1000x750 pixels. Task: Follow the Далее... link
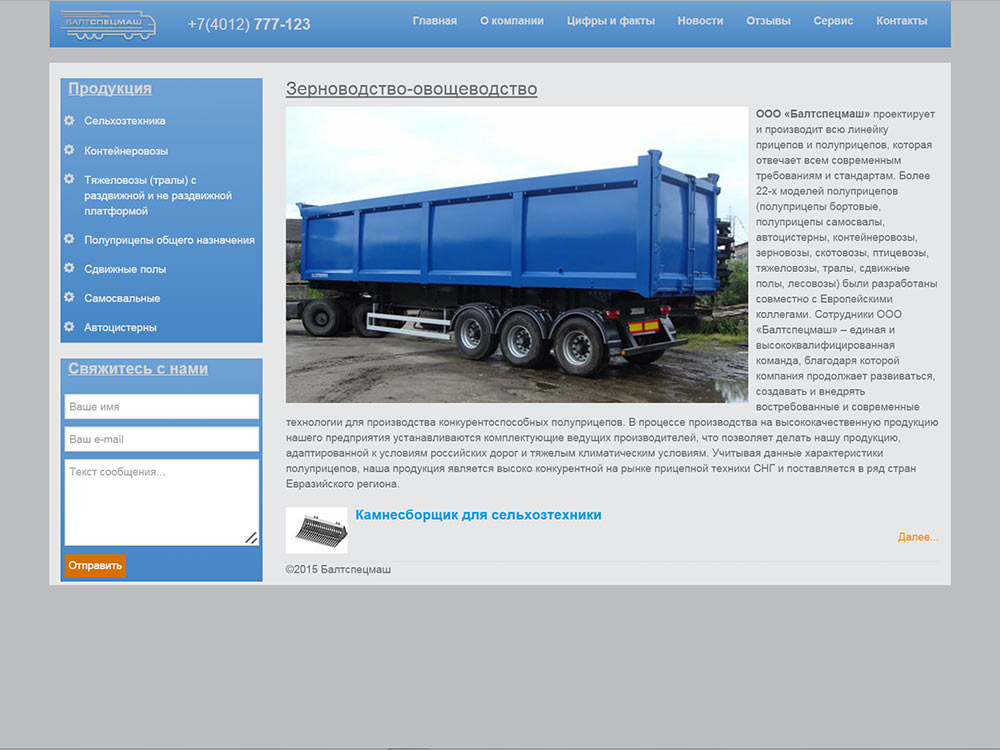point(918,537)
